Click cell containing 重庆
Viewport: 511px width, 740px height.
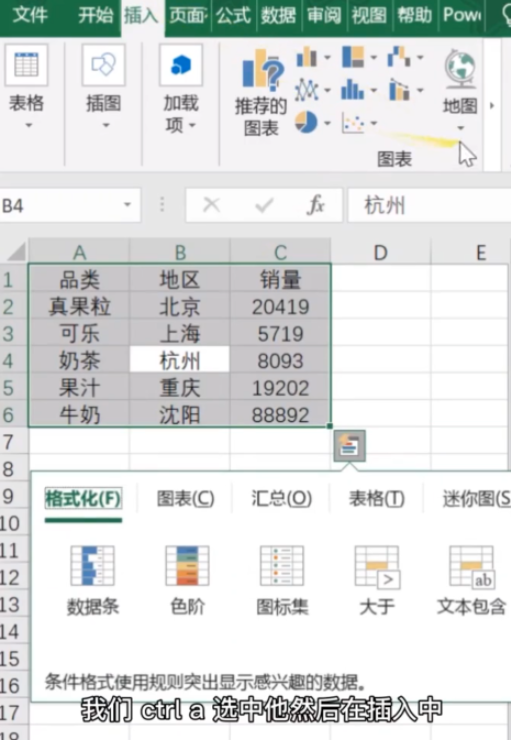[x=180, y=388]
